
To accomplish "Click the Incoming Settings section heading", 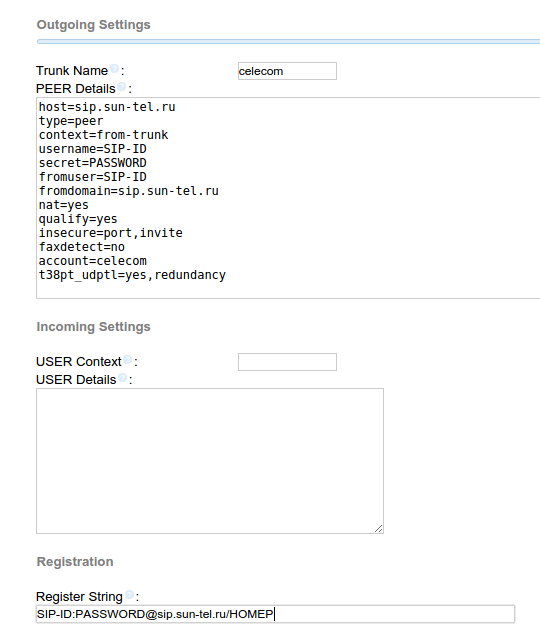I will point(93,326).
